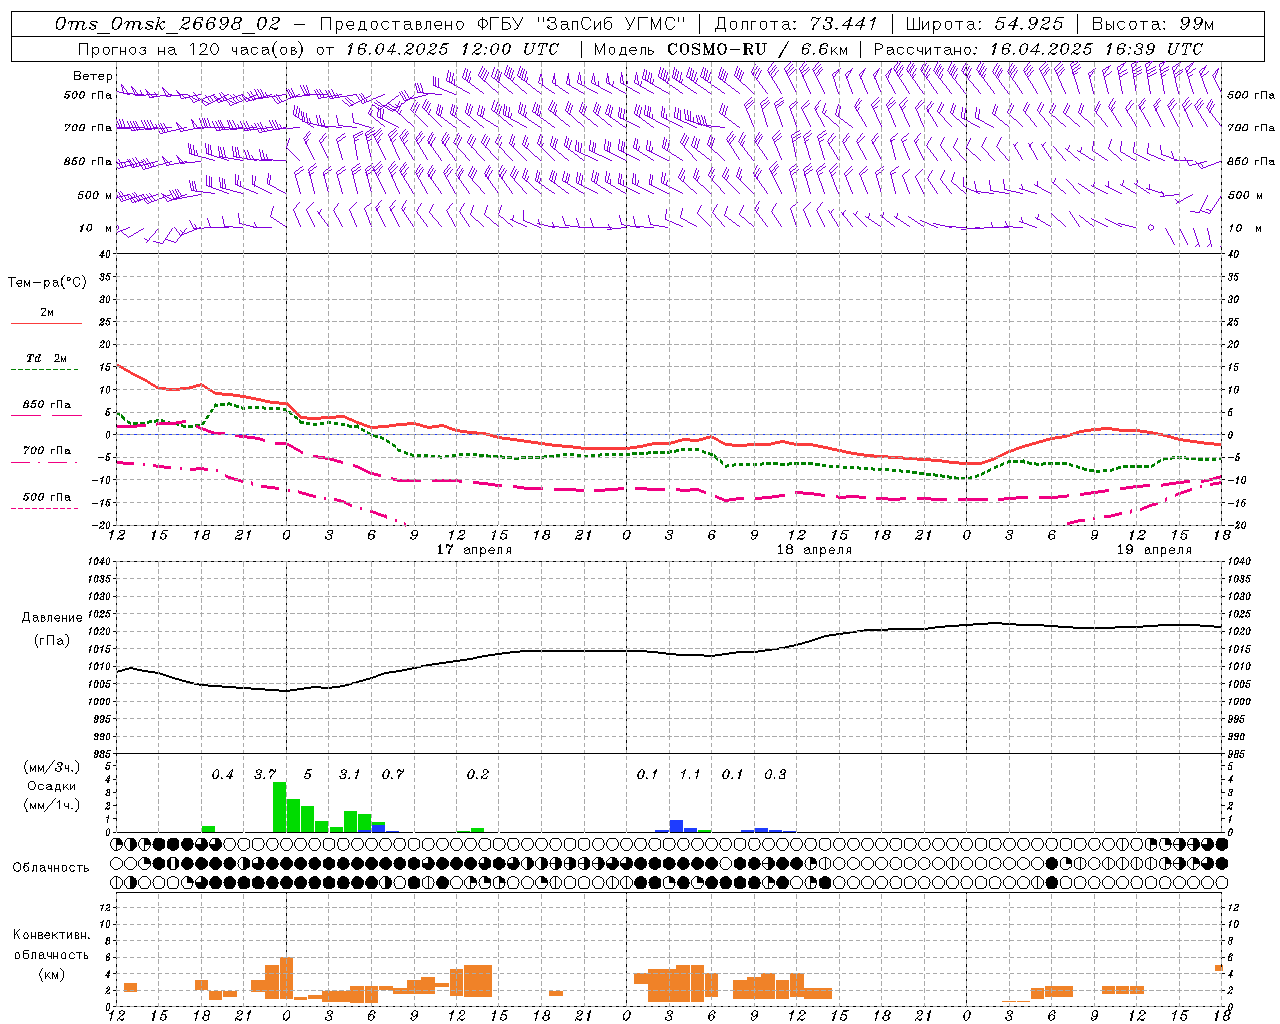Click the Ветер section label
This screenshot has width=1280, height=1024.
coord(92,76)
